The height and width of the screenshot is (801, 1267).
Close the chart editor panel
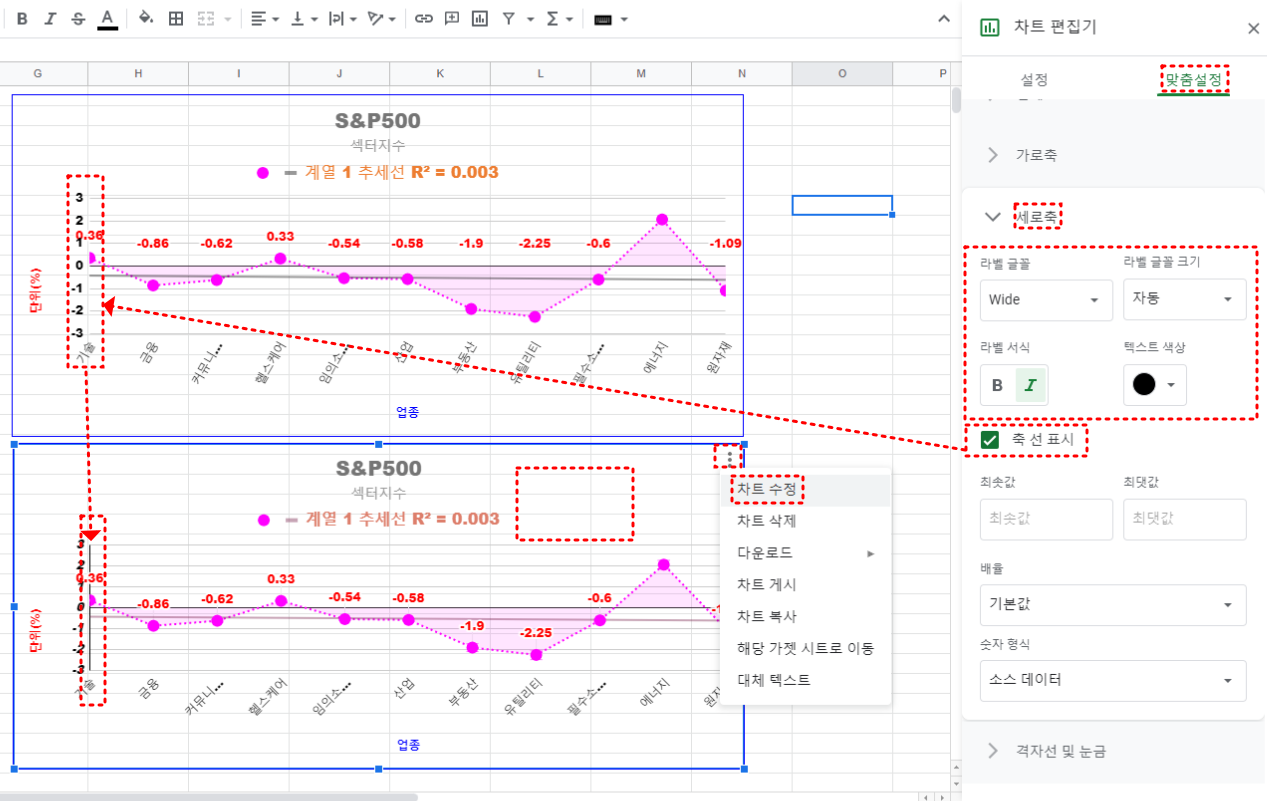pos(1253,28)
